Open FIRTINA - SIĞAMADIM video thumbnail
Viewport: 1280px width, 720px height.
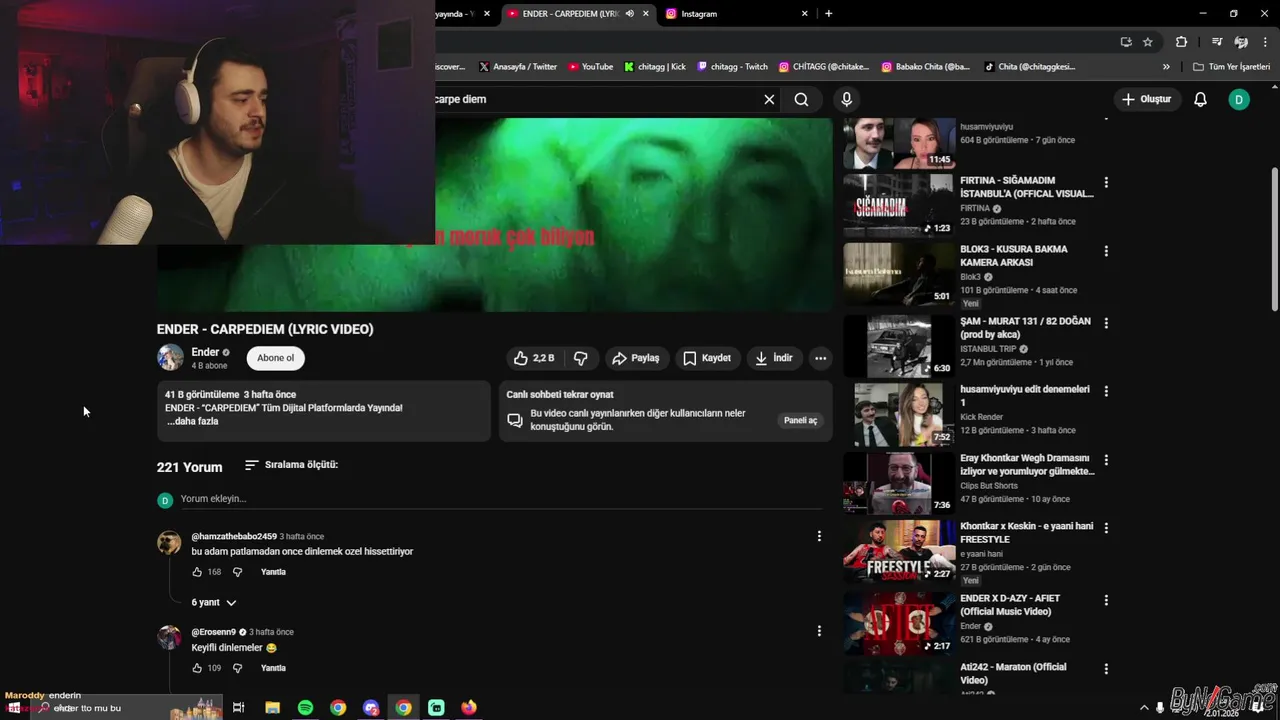pos(899,206)
